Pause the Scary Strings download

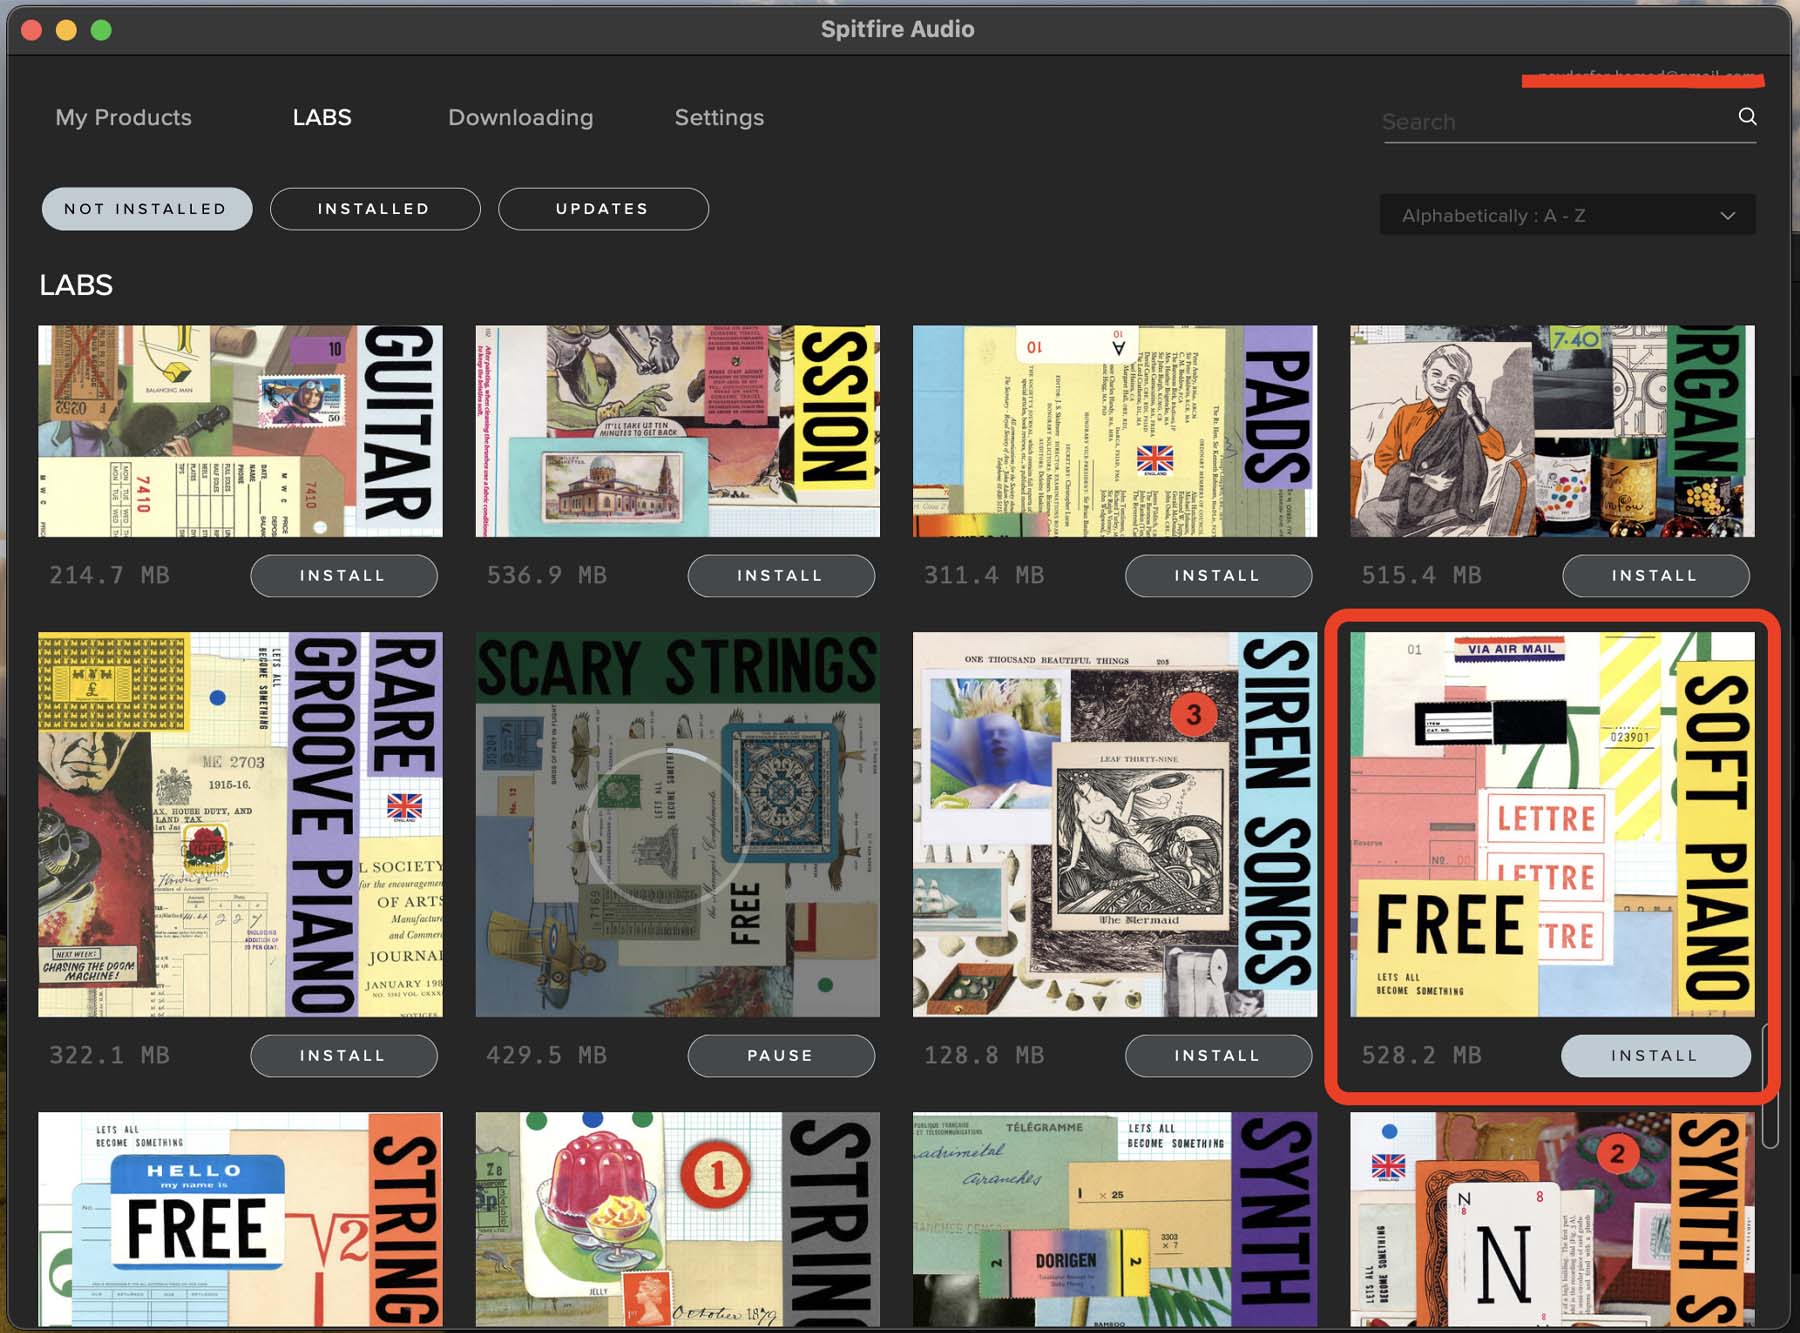[781, 1055]
